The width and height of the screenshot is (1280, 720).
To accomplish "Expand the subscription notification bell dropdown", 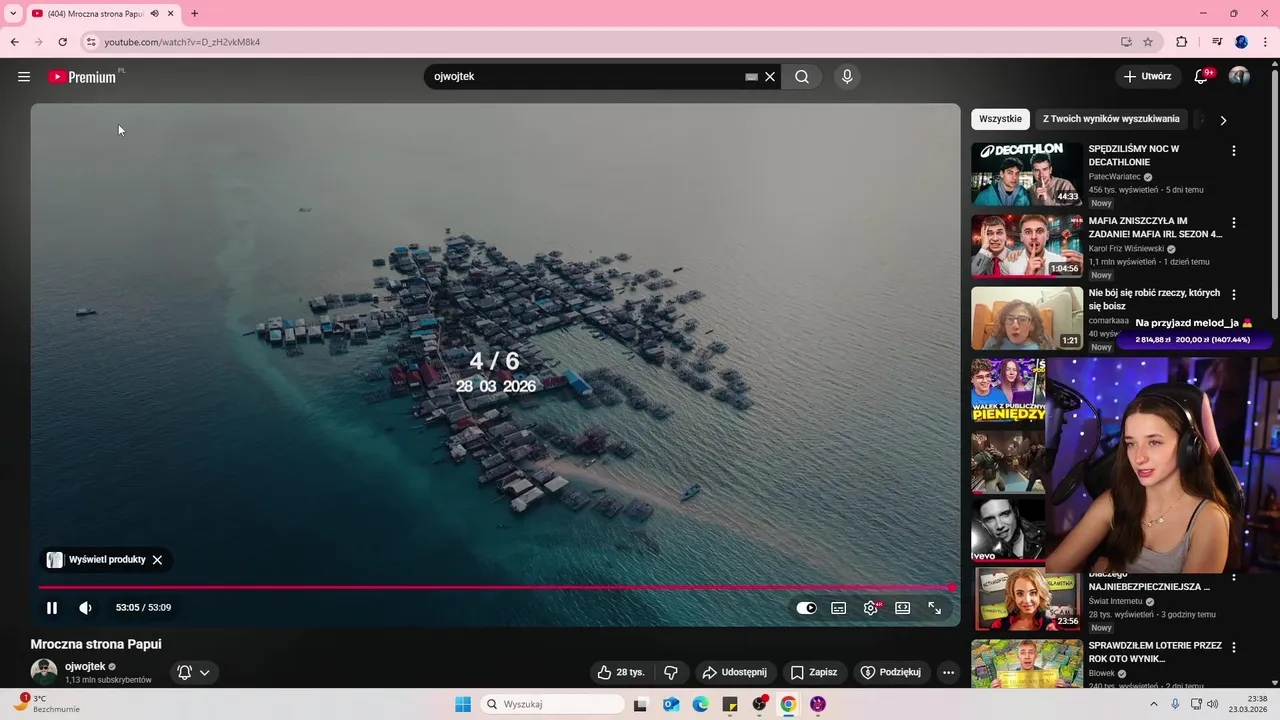I will point(194,672).
